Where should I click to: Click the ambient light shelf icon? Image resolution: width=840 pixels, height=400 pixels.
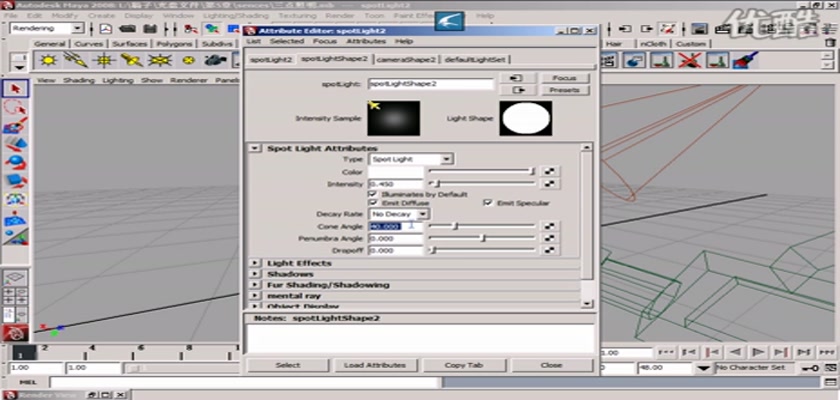pos(49,60)
